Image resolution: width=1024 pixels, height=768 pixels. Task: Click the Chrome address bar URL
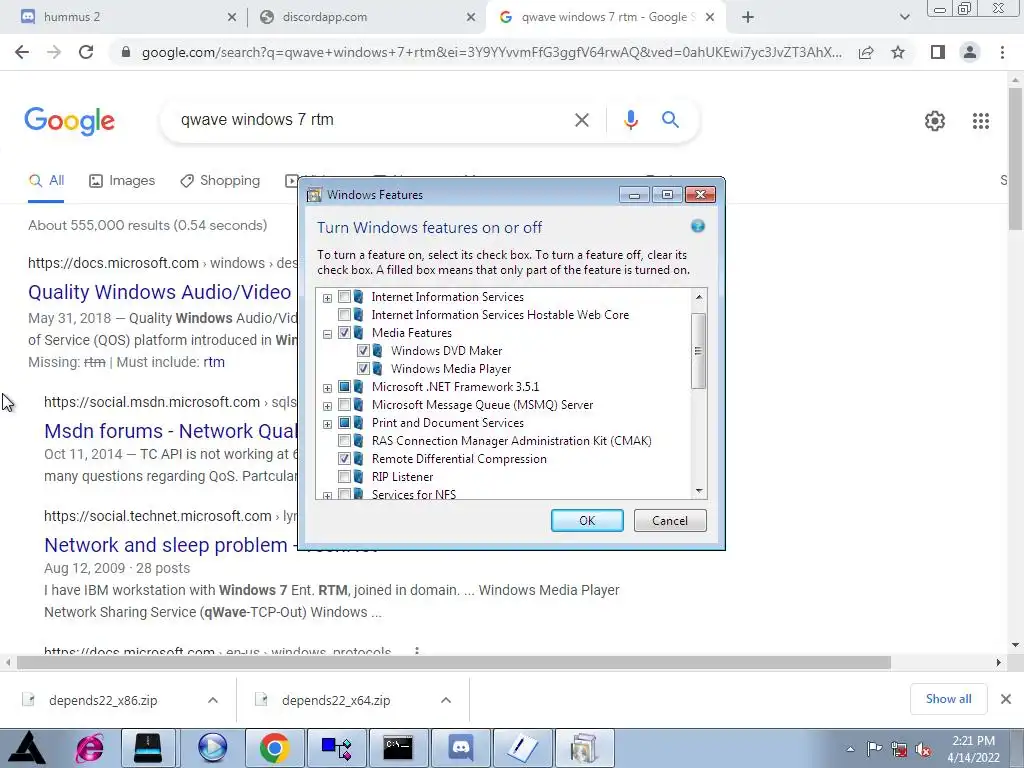tap(491, 52)
